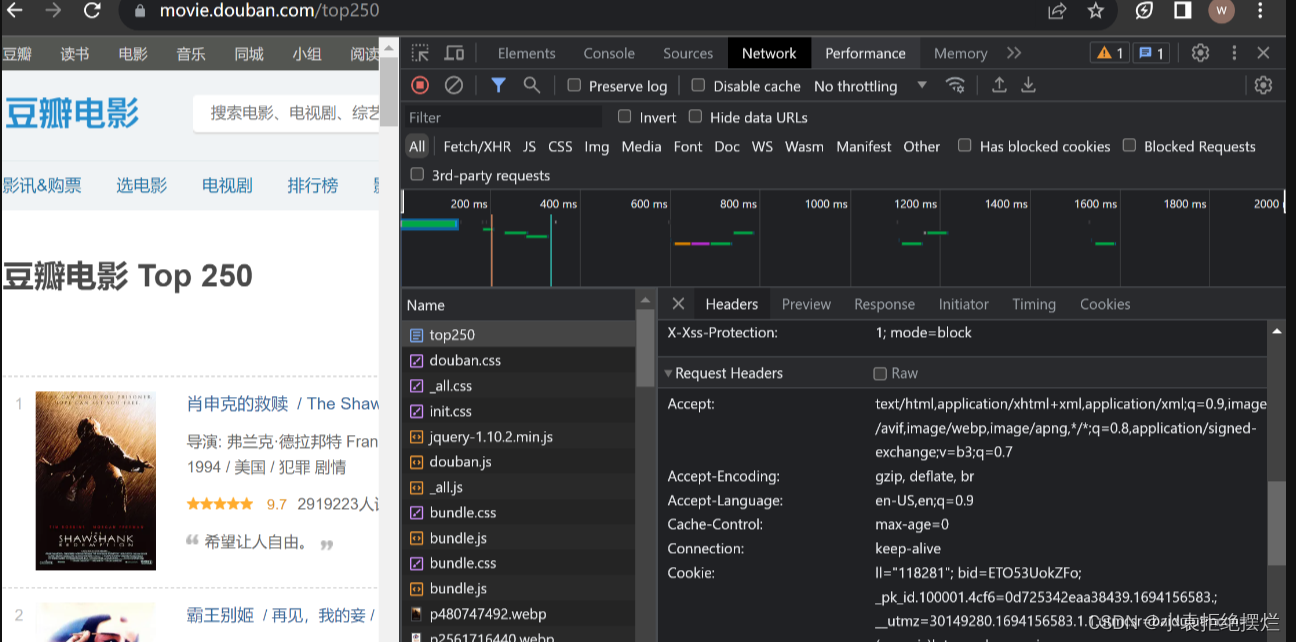1296x642 pixels.
Task: Filter requests by Doc type
Action: click(x=727, y=146)
